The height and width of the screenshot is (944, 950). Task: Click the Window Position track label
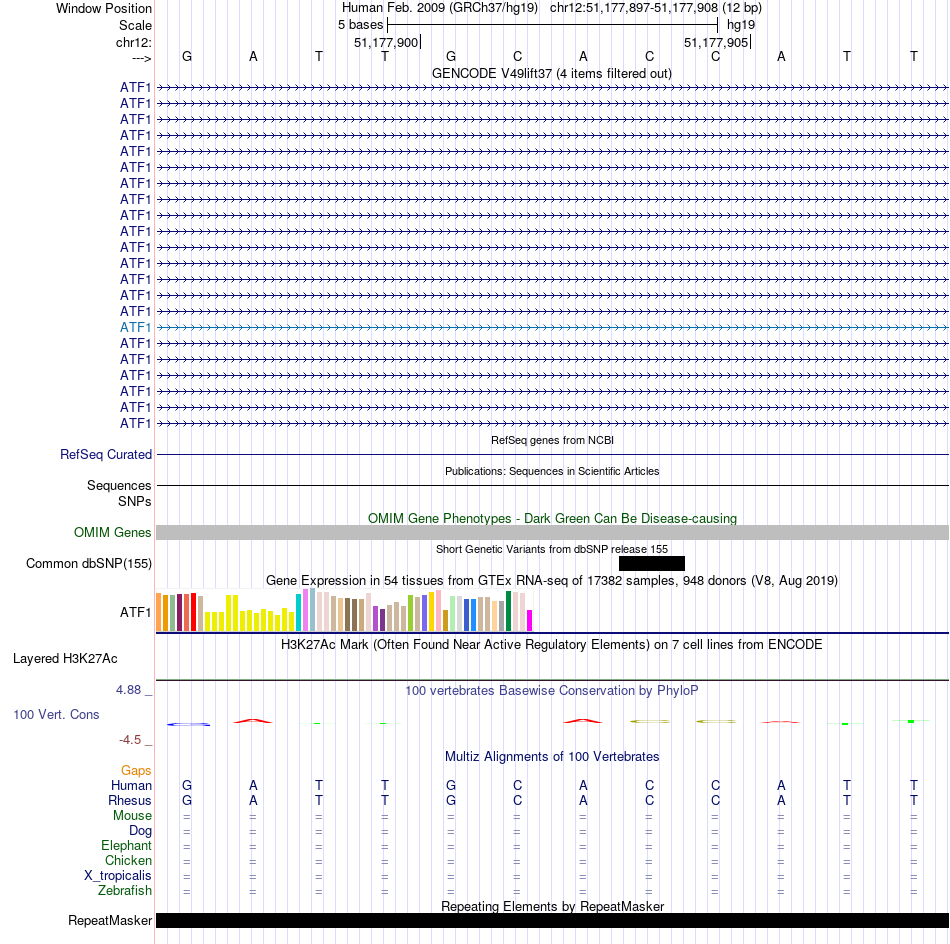click(x=104, y=8)
